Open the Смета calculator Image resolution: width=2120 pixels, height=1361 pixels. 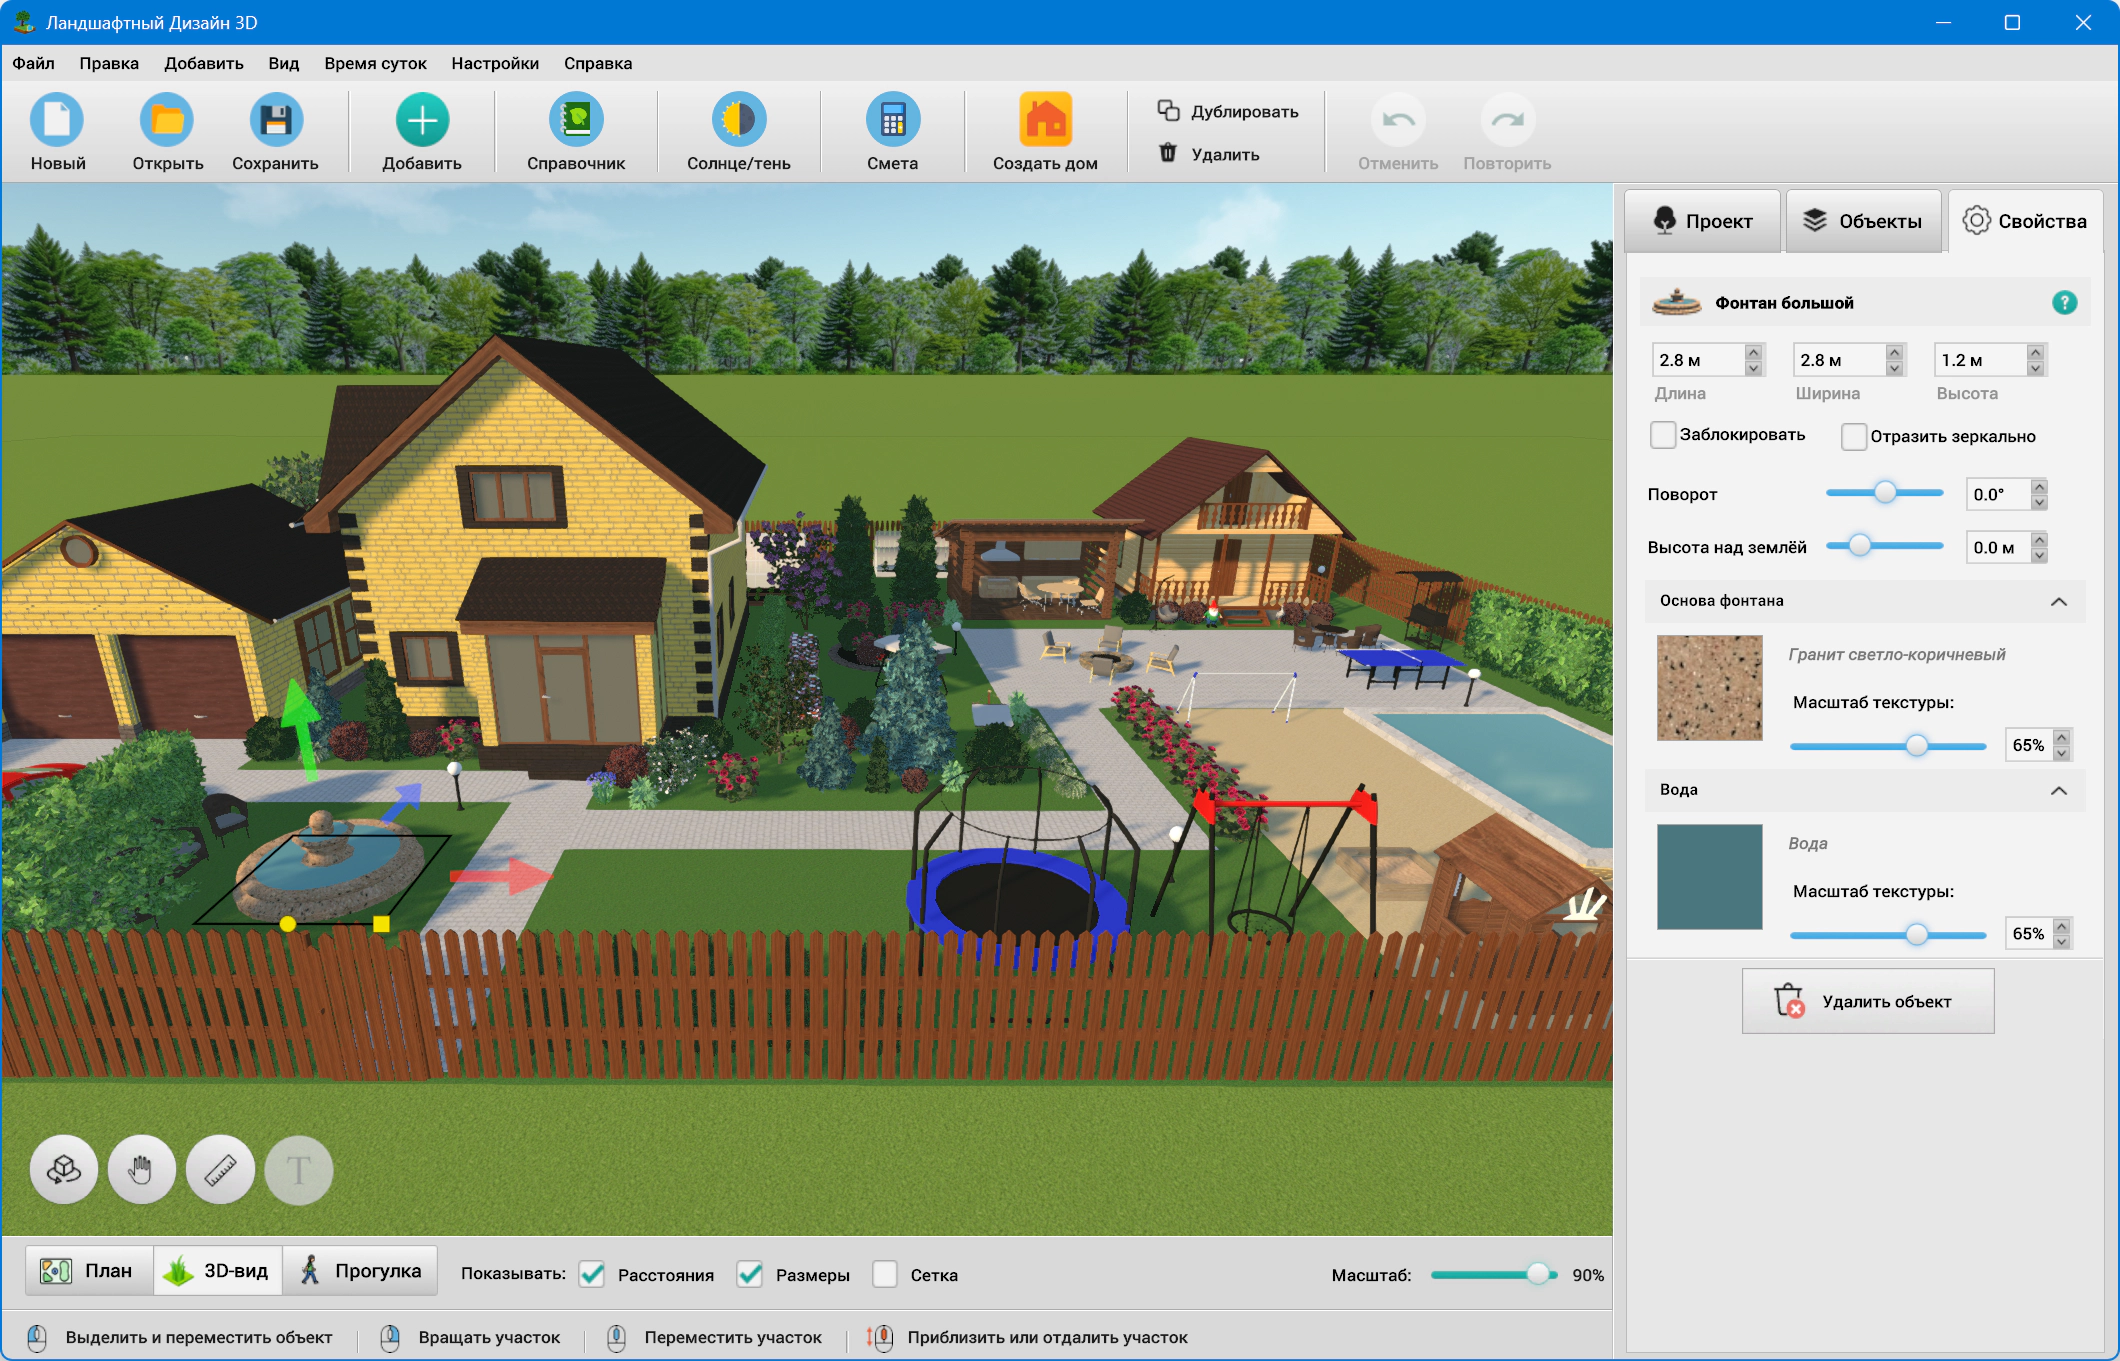pyautogui.click(x=892, y=120)
